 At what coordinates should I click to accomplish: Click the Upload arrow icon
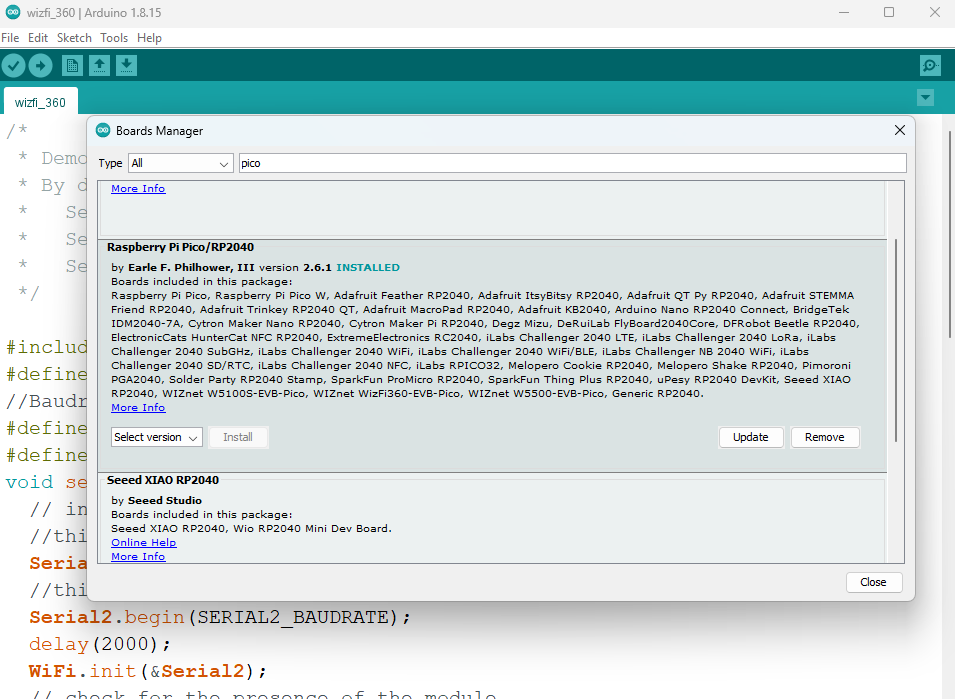pos(40,66)
